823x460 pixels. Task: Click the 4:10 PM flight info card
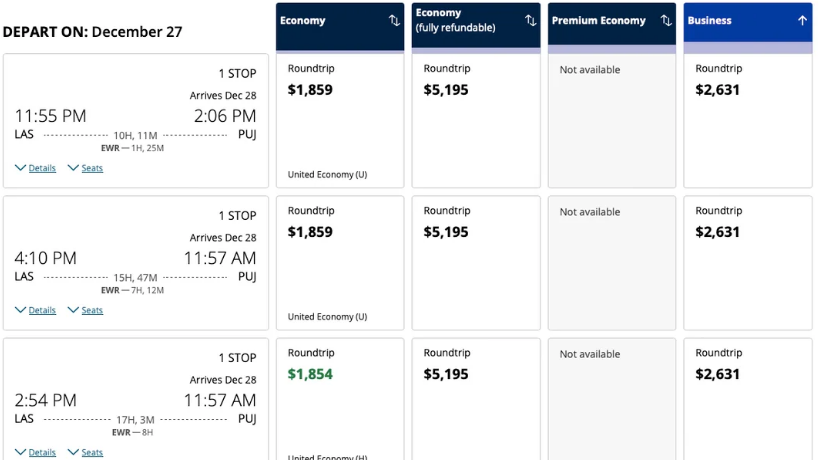pos(136,262)
